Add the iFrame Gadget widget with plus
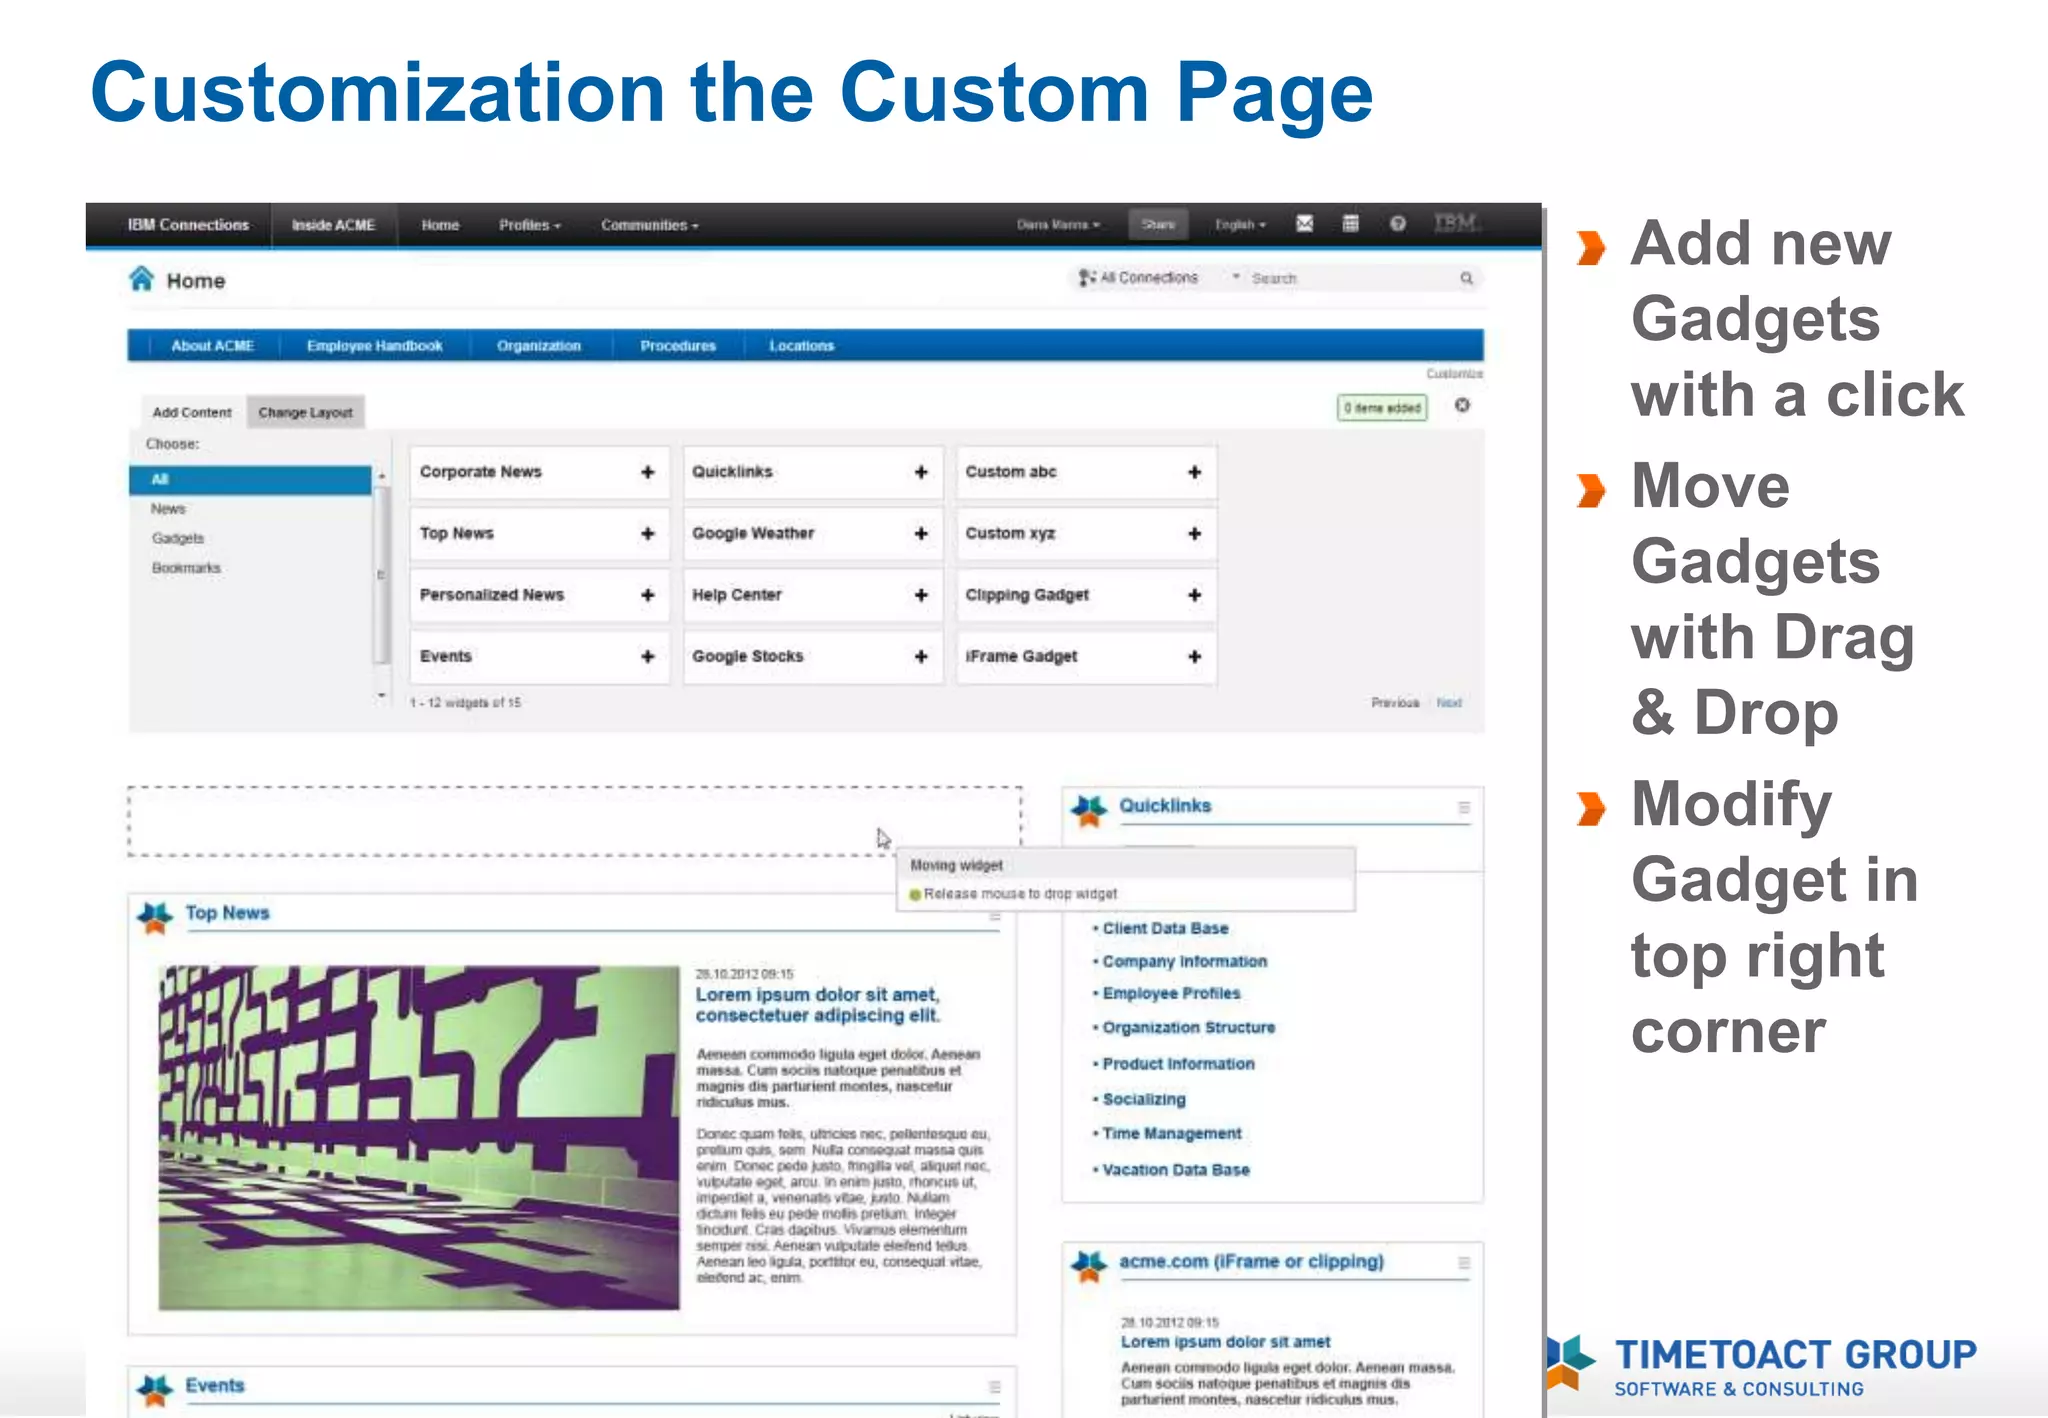 [x=1194, y=657]
